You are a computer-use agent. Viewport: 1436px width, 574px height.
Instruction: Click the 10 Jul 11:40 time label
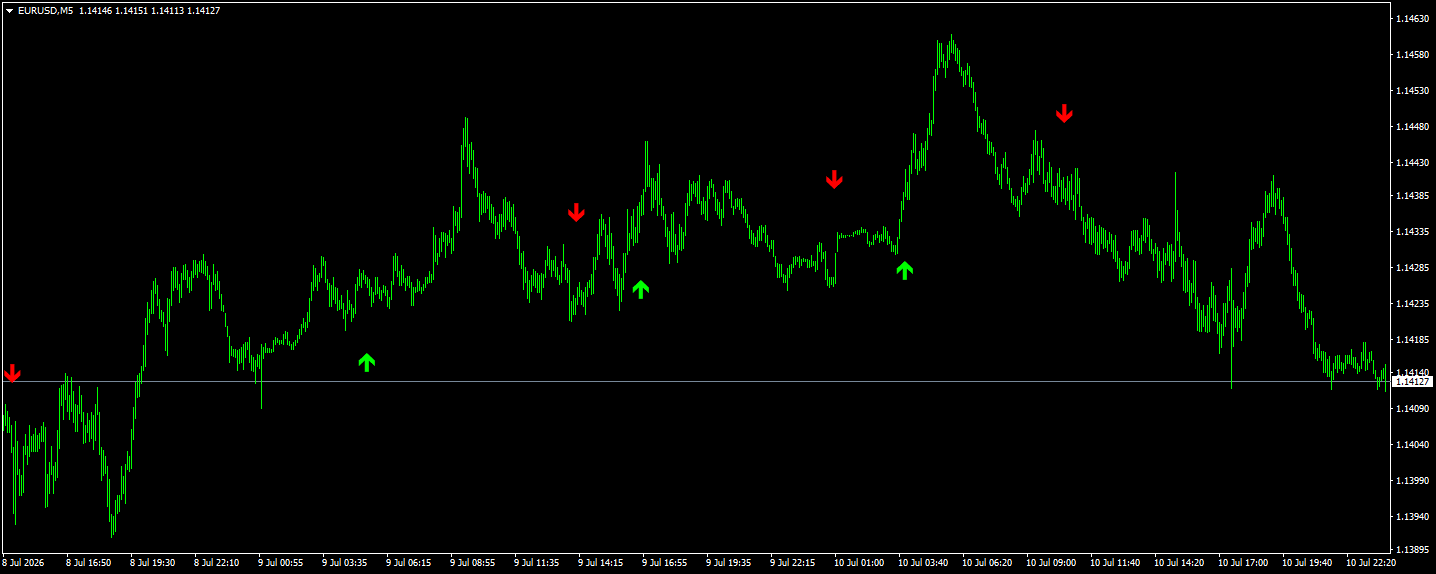point(1115,563)
